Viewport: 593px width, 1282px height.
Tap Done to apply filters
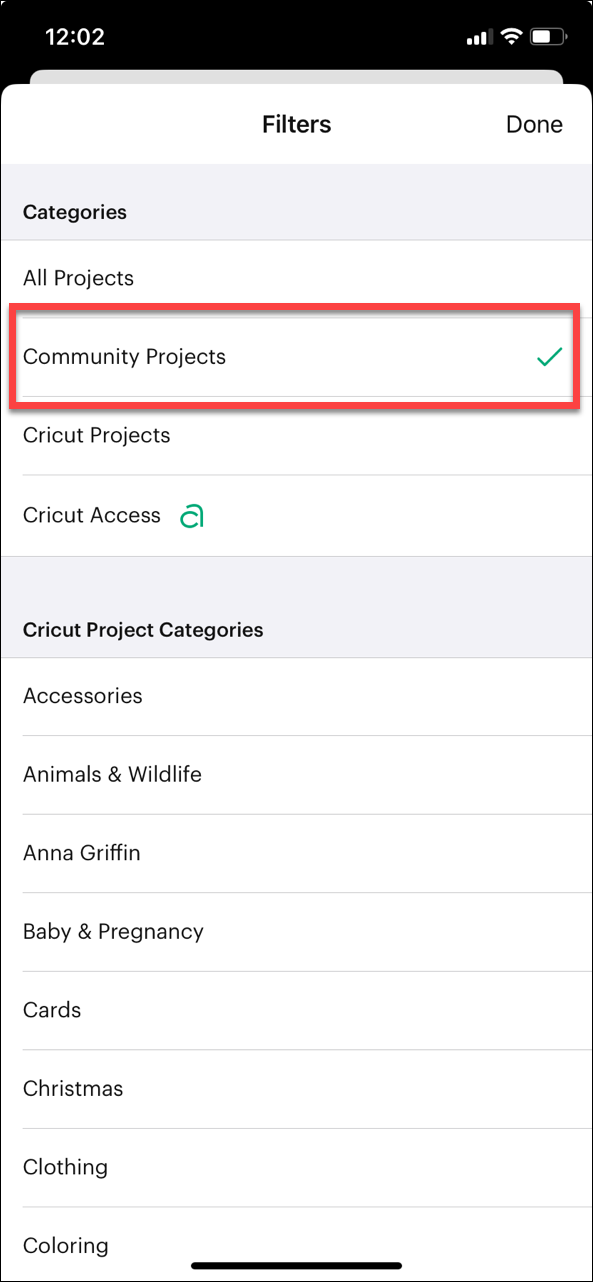(534, 124)
